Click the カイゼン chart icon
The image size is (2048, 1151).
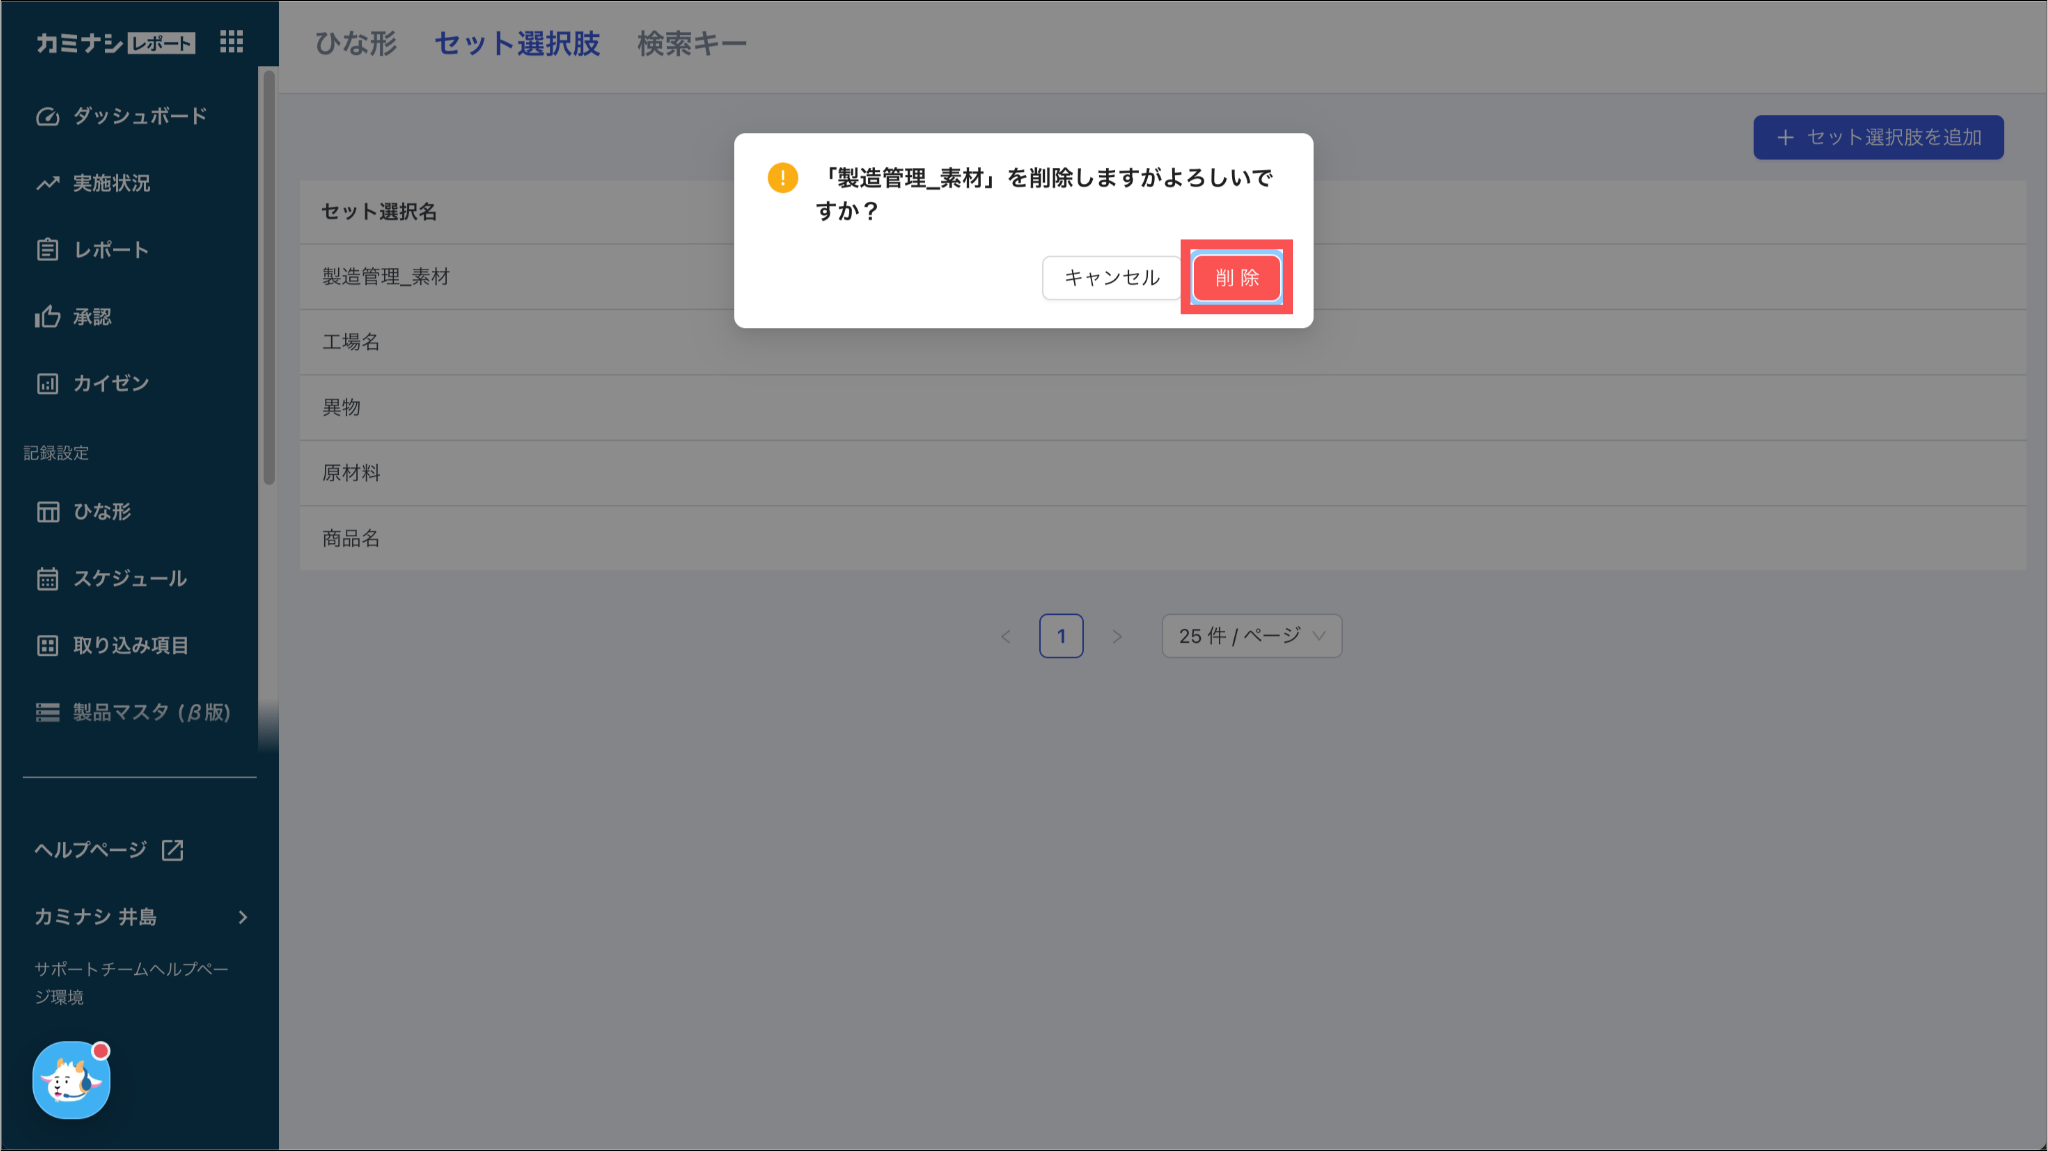(x=47, y=384)
